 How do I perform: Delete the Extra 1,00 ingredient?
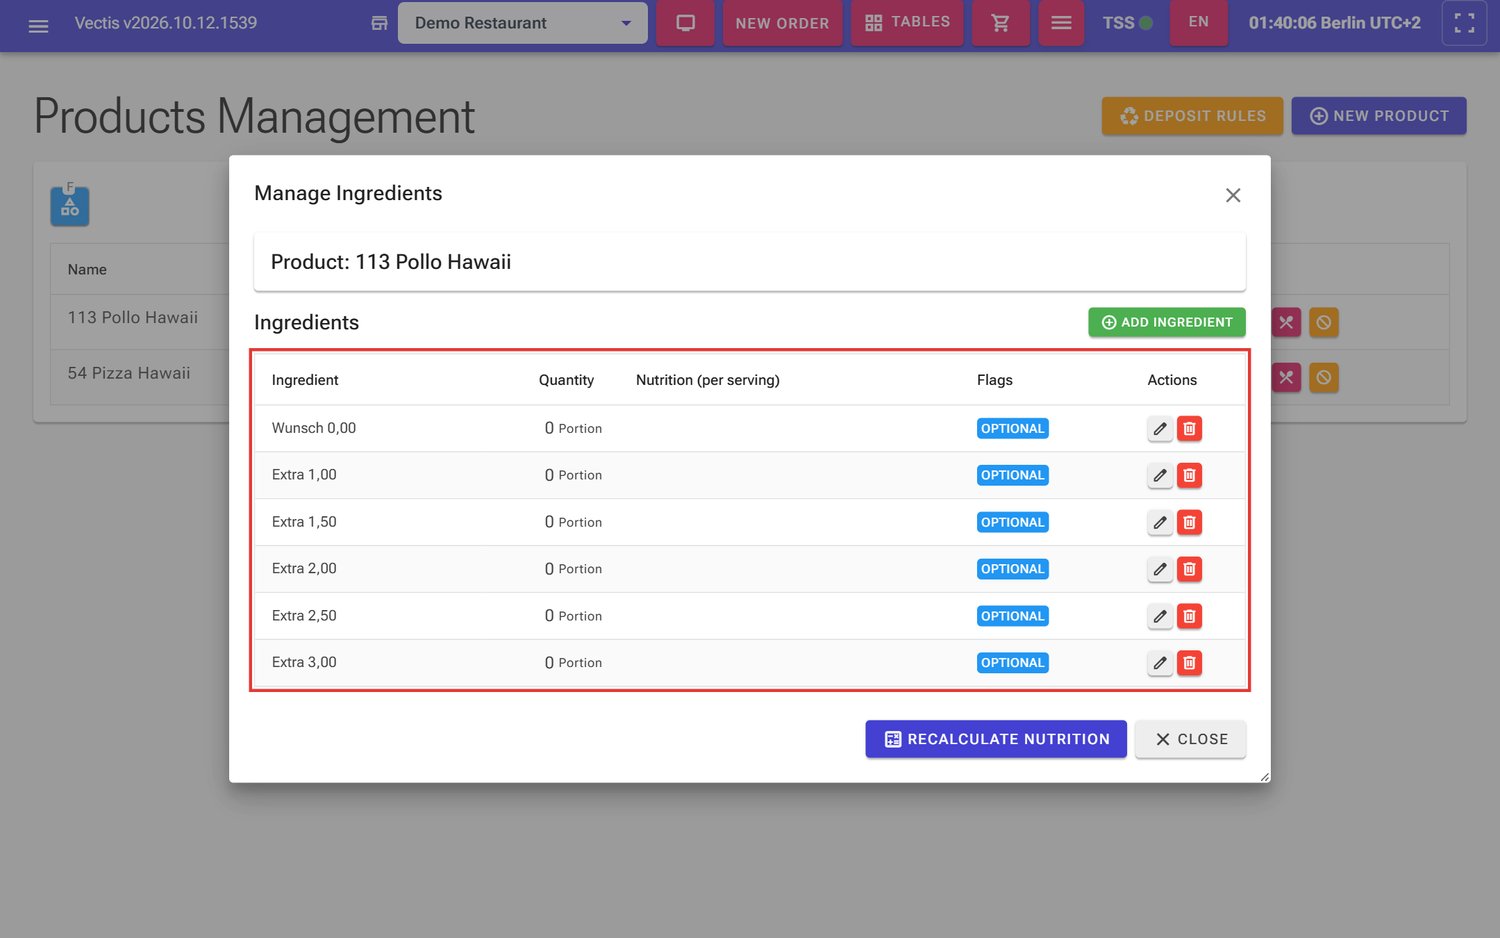point(1189,475)
